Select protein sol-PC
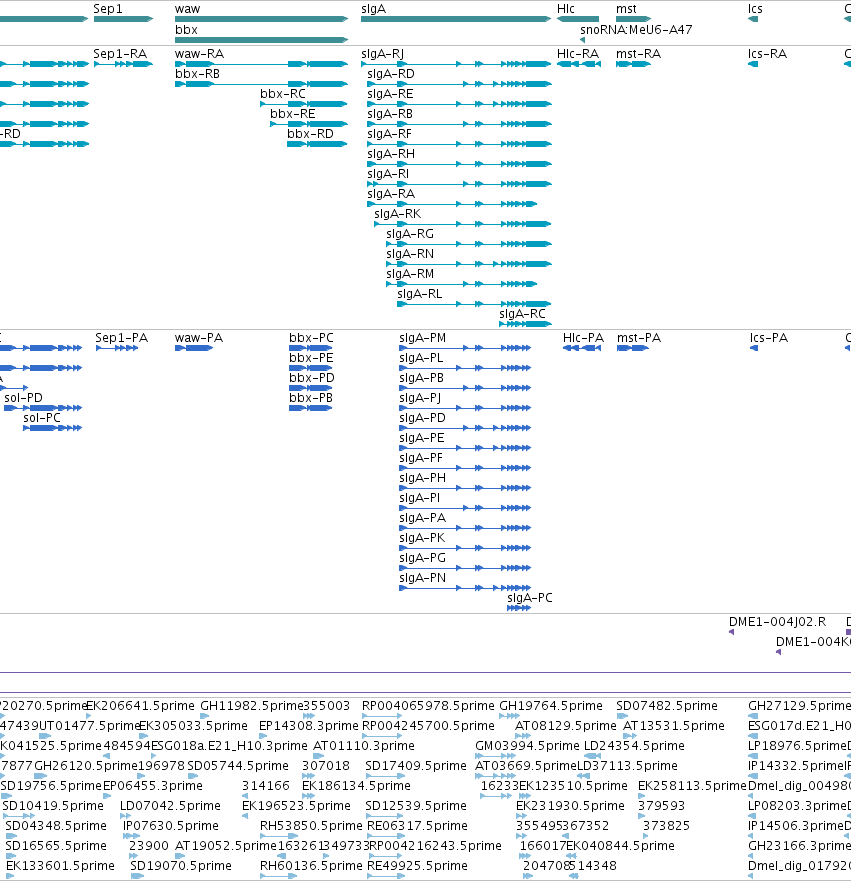This screenshot has height=881, width=851. point(52,428)
